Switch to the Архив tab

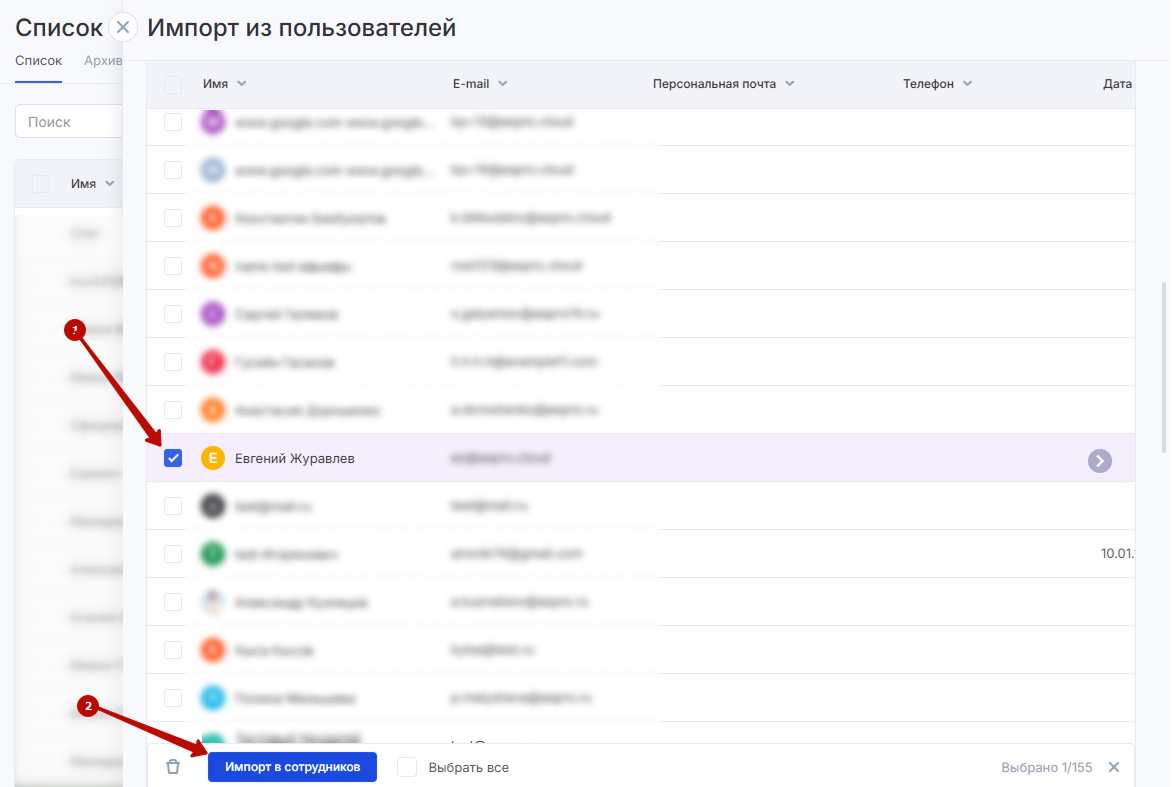click(102, 61)
